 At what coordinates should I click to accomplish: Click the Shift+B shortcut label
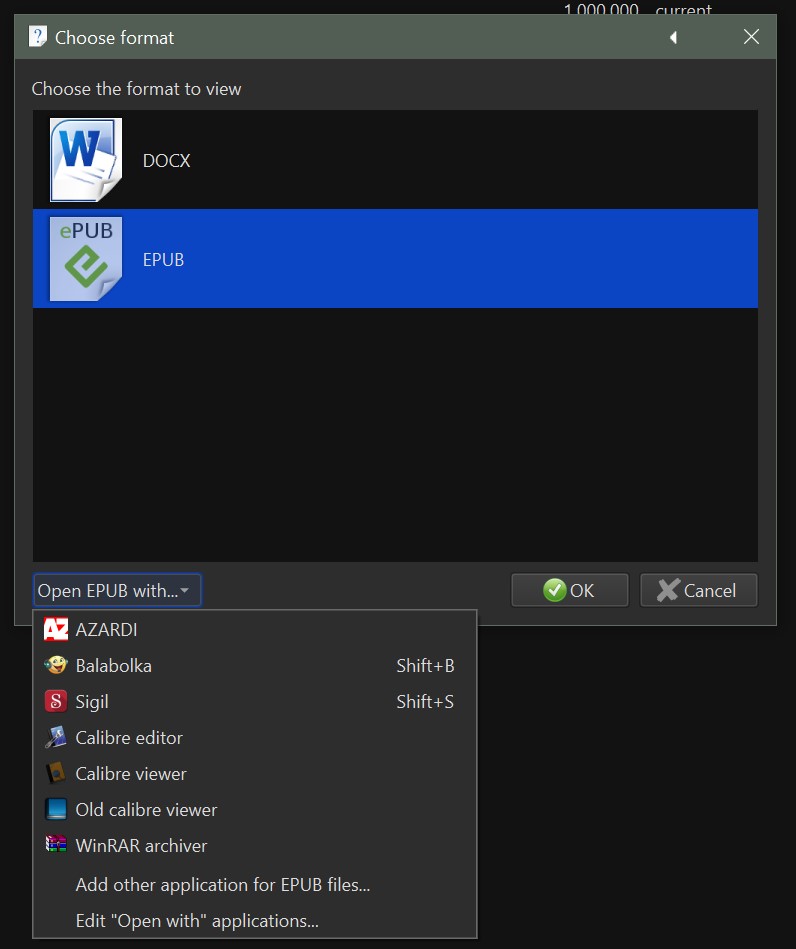point(425,666)
